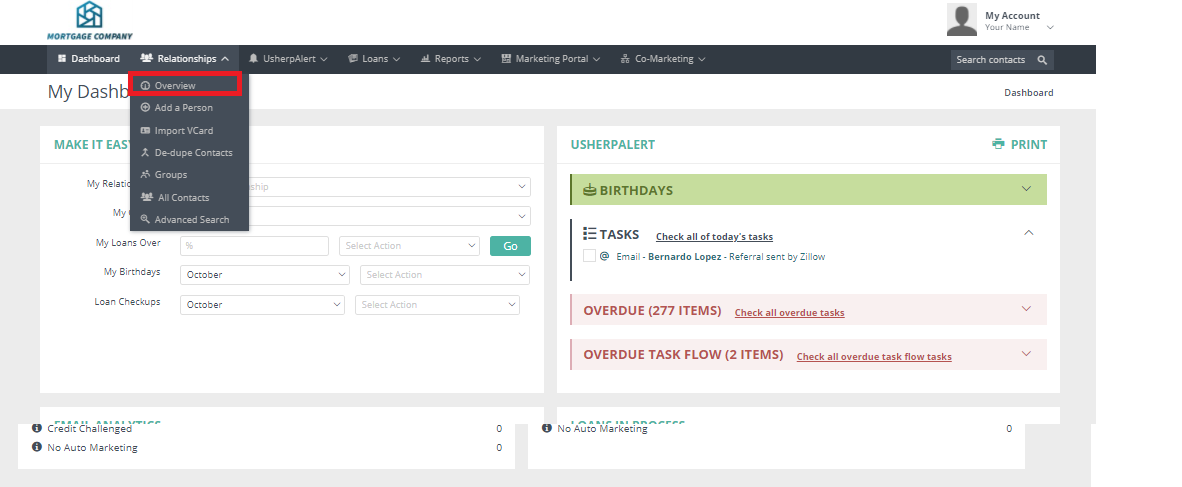Click Check all of today's tasks link
This screenshot has height=487, width=1182.
point(714,237)
